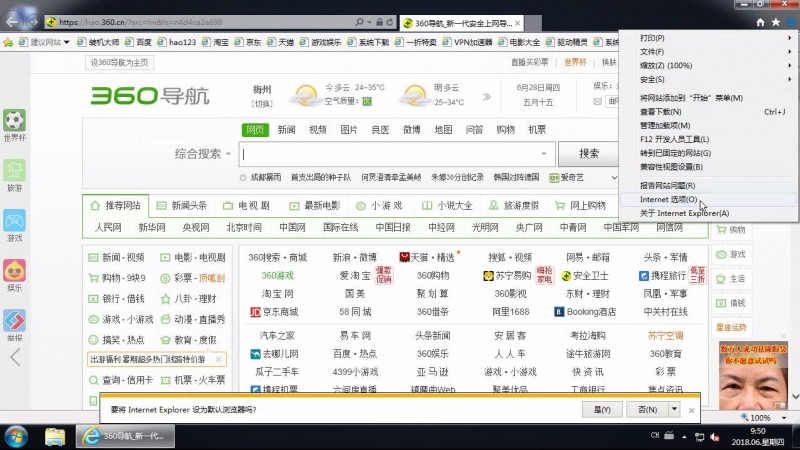Switch to 视频 search tab
Viewport: 800px width, 450px height.
(x=317, y=130)
